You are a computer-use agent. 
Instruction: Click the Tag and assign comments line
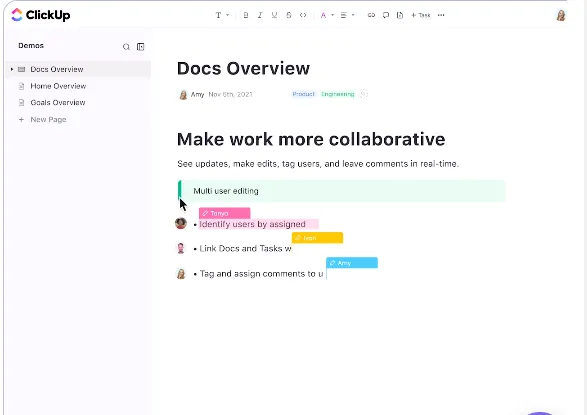[261, 274]
